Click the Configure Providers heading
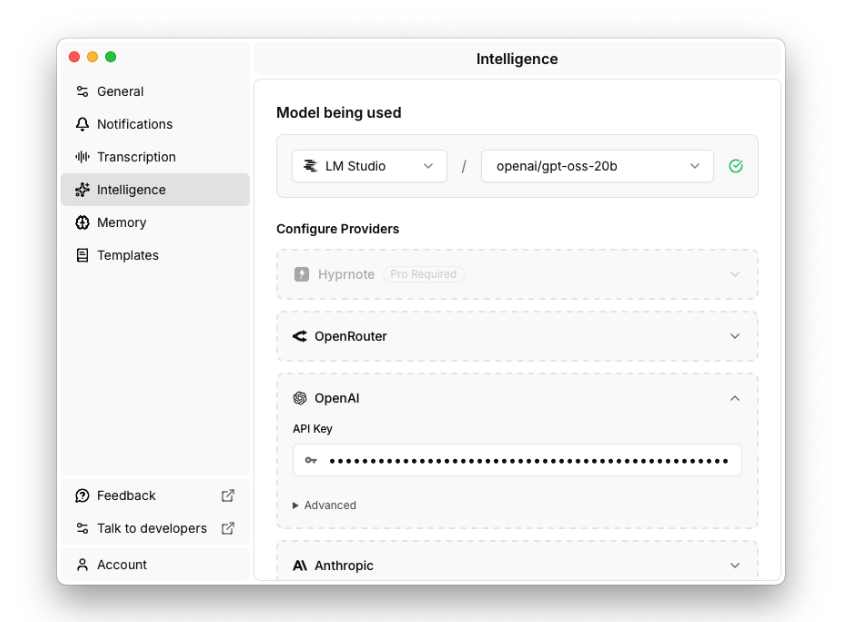Screen dimensions: 847x622 [x=338, y=229]
